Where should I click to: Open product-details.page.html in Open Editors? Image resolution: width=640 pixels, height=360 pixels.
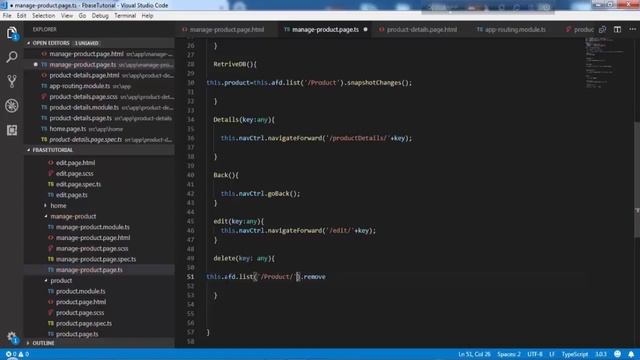point(100,76)
